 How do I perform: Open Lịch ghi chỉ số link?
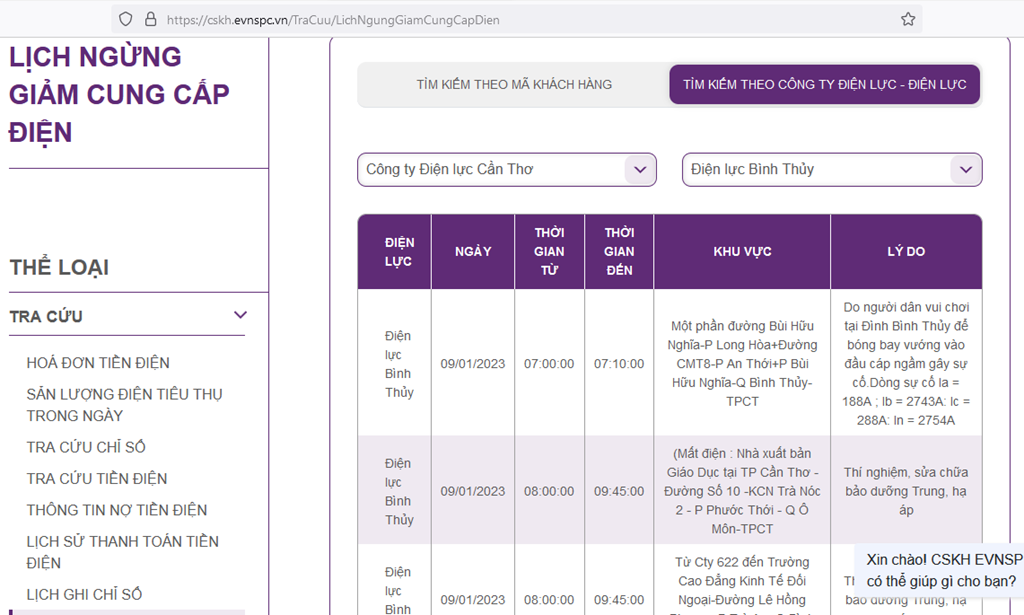pyautogui.click(x=84, y=594)
